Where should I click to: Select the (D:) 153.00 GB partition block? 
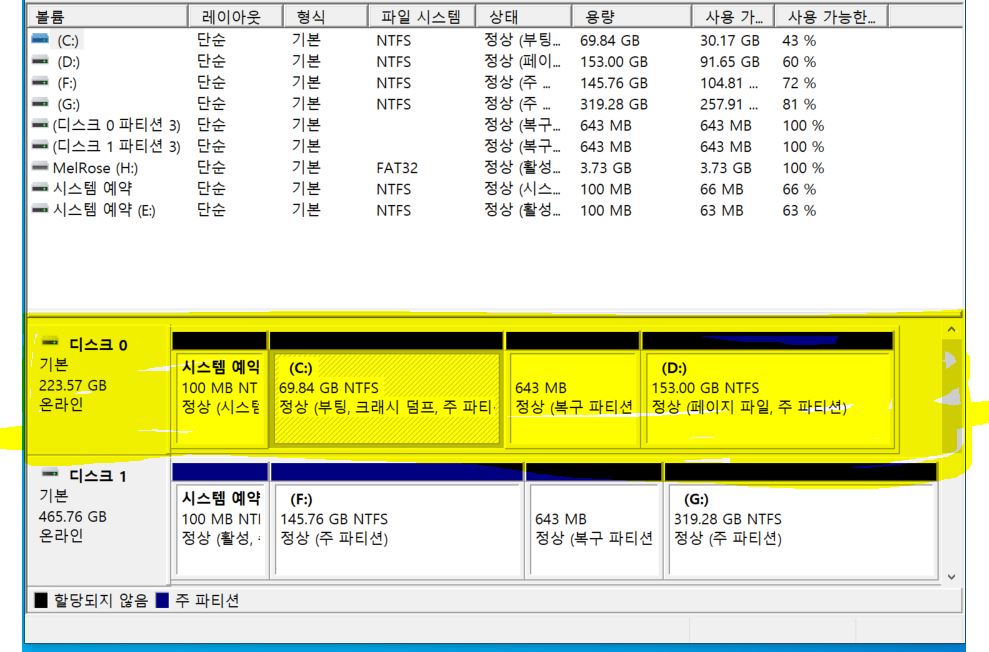[x=768, y=398]
